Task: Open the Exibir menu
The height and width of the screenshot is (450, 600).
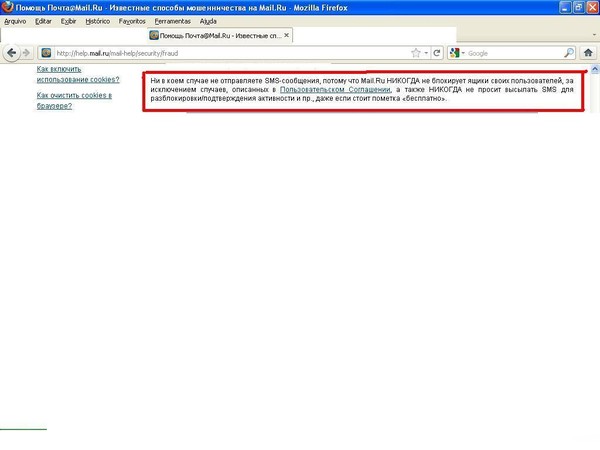Action: pos(68,21)
